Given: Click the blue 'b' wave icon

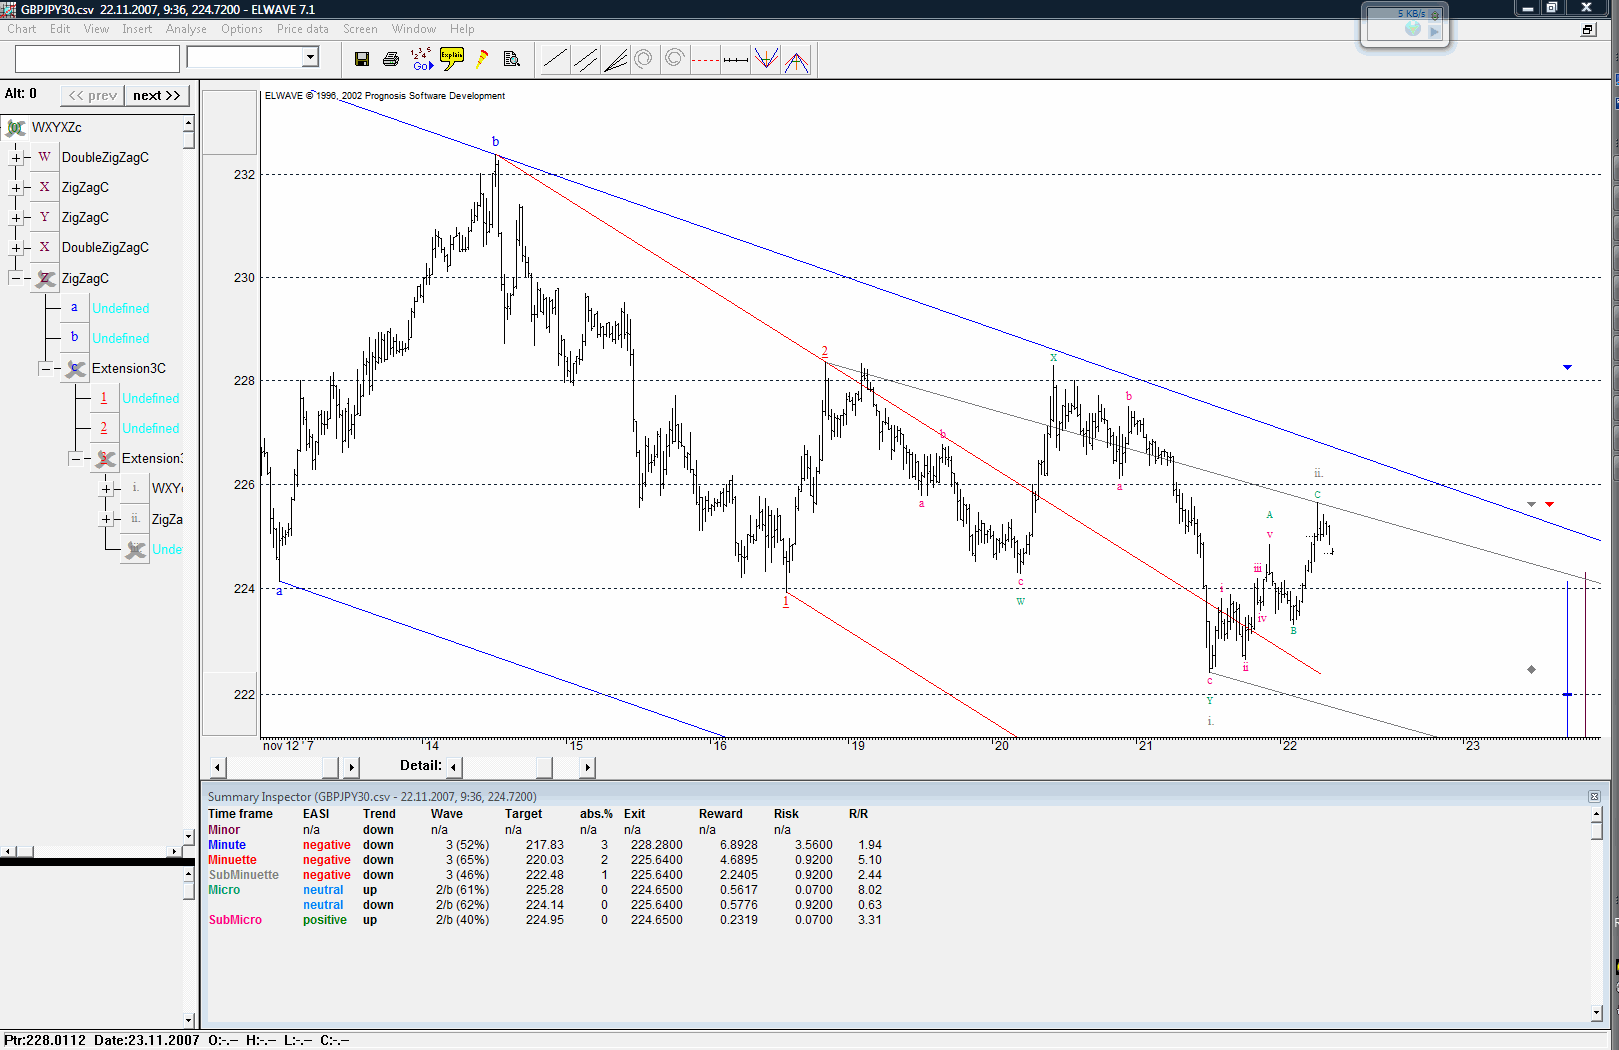Looking at the screenshot, I should tap(74, 338).
